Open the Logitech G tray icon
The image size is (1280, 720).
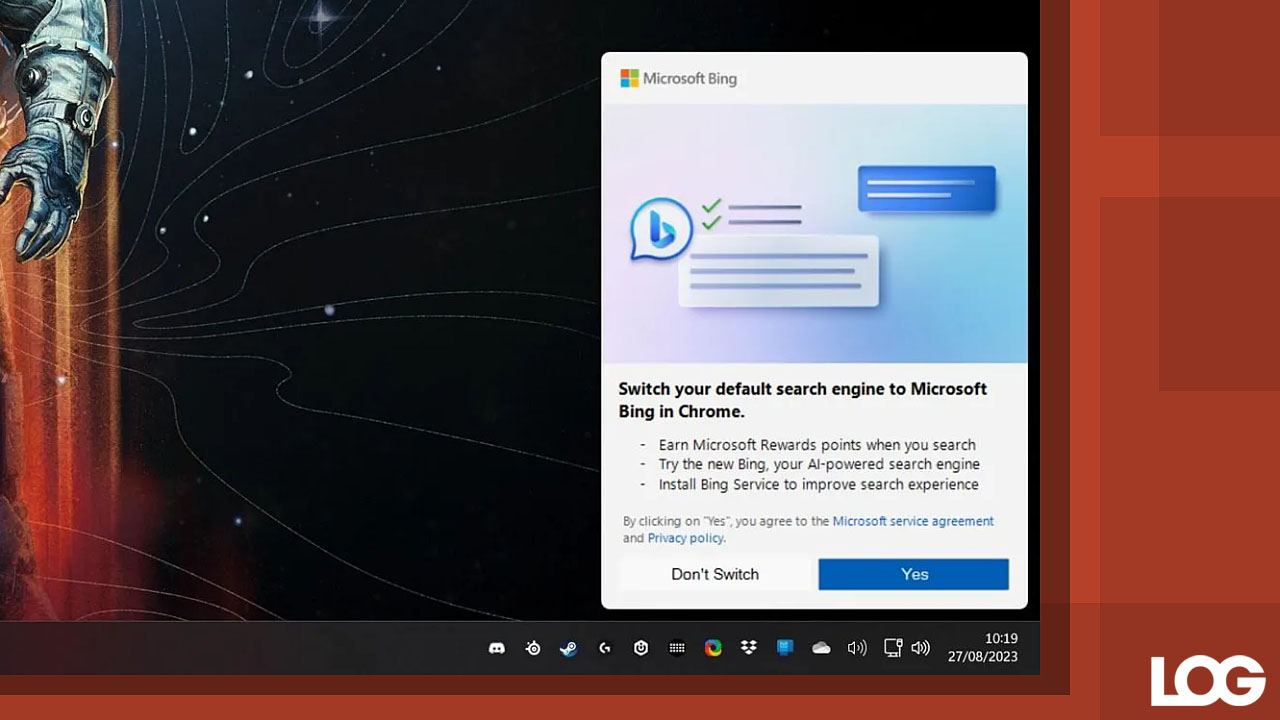coord(605,648)
